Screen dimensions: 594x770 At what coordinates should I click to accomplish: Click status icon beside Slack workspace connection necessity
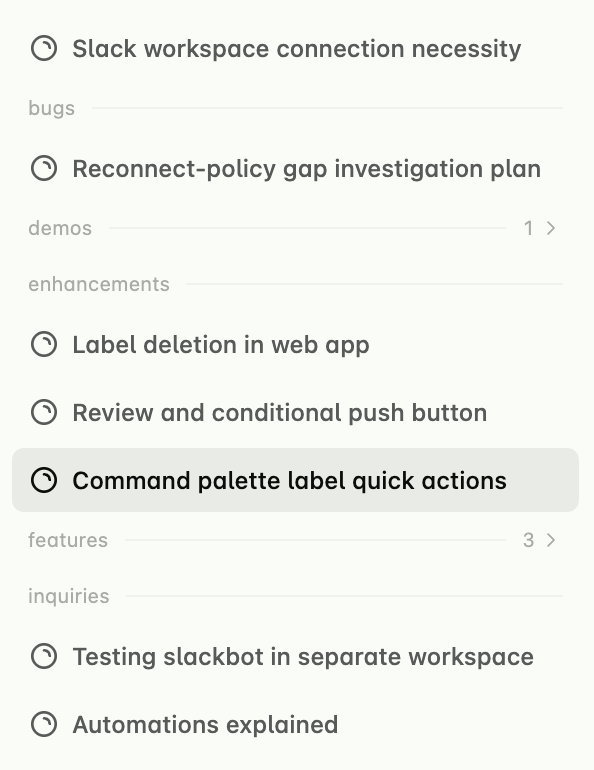tap(44, 49)
